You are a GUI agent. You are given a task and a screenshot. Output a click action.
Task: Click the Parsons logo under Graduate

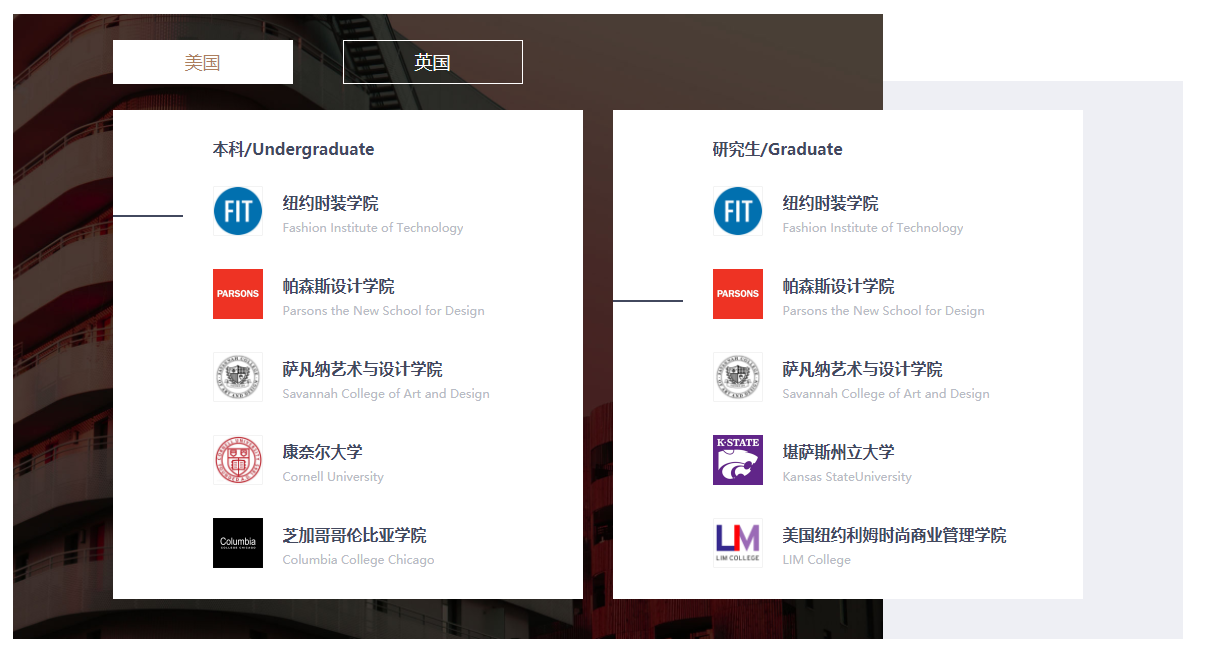tap(738, 294)
